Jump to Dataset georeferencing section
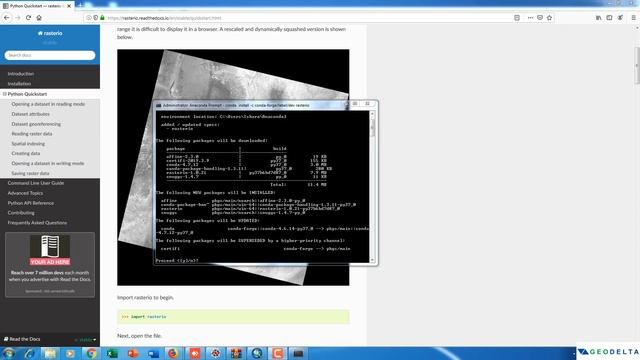The width and height of the screenshot is (640, 360). [x=36, y=124]
